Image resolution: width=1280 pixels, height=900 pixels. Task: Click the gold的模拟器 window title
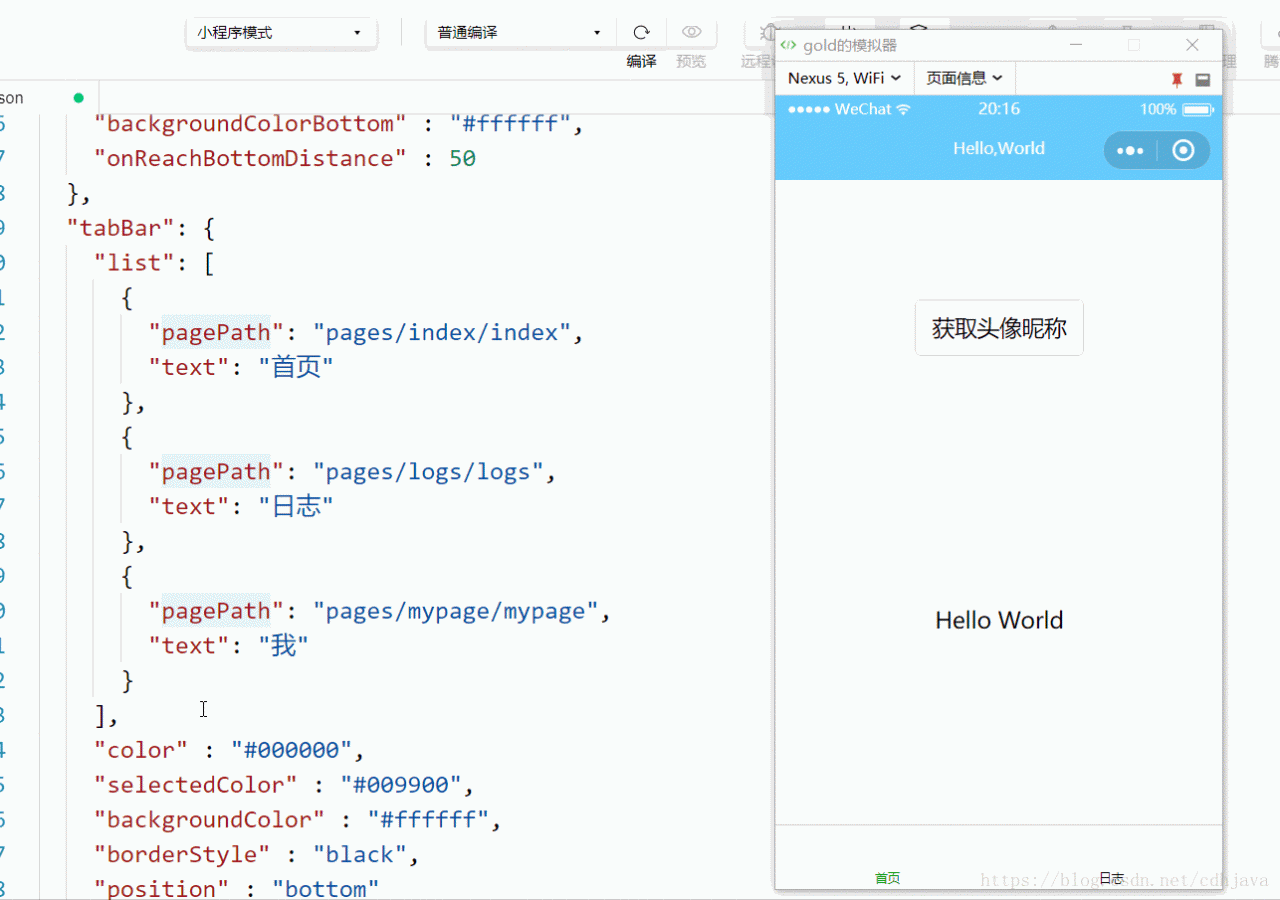pos(850,45)
